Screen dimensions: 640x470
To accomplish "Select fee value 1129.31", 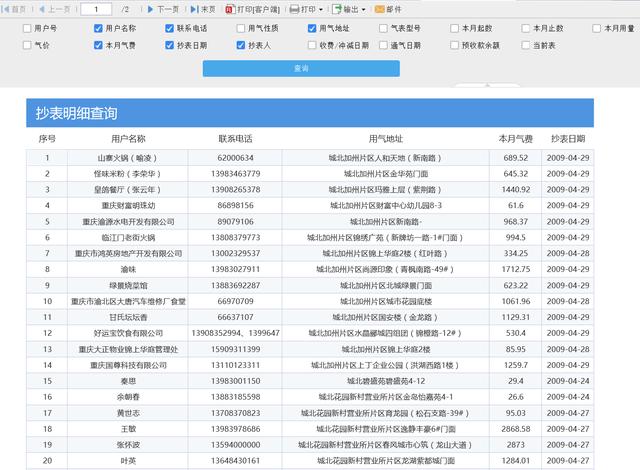I will pos(516,317).
